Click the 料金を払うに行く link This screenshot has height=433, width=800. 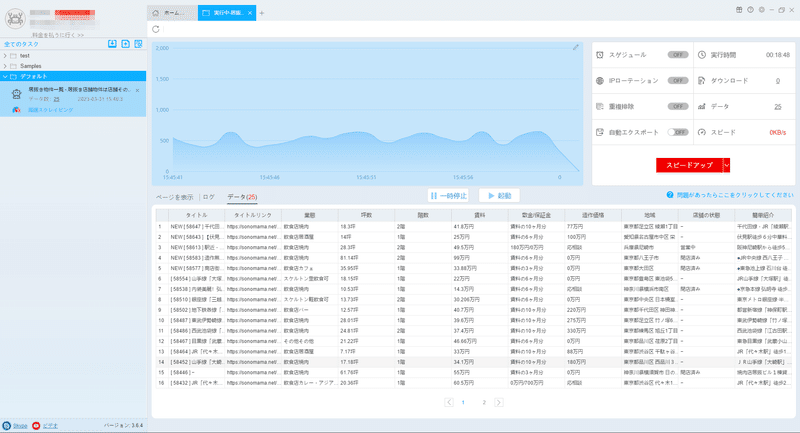pos(58,35)
